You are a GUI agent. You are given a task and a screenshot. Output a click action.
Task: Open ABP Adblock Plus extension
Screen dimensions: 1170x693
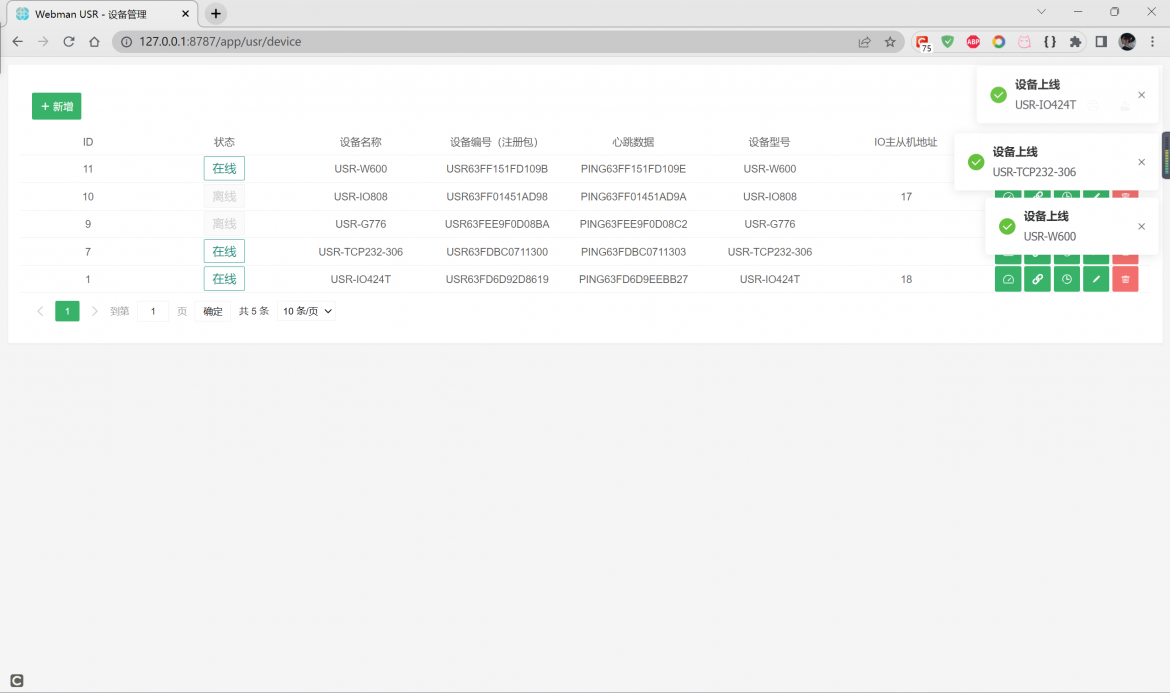[x=973, y=42]
